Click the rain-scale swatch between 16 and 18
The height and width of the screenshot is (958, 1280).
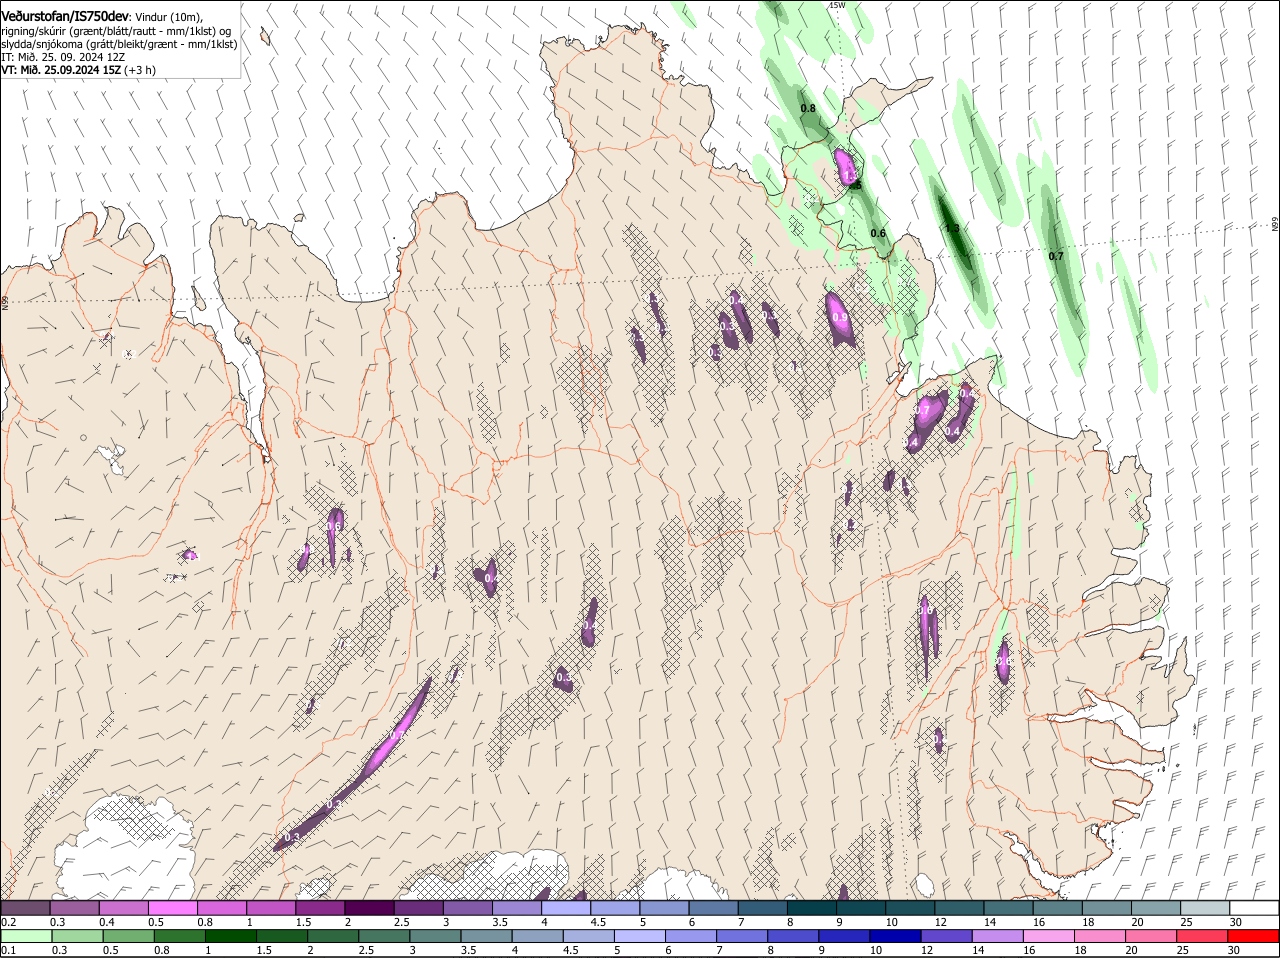click(1047, 936)
